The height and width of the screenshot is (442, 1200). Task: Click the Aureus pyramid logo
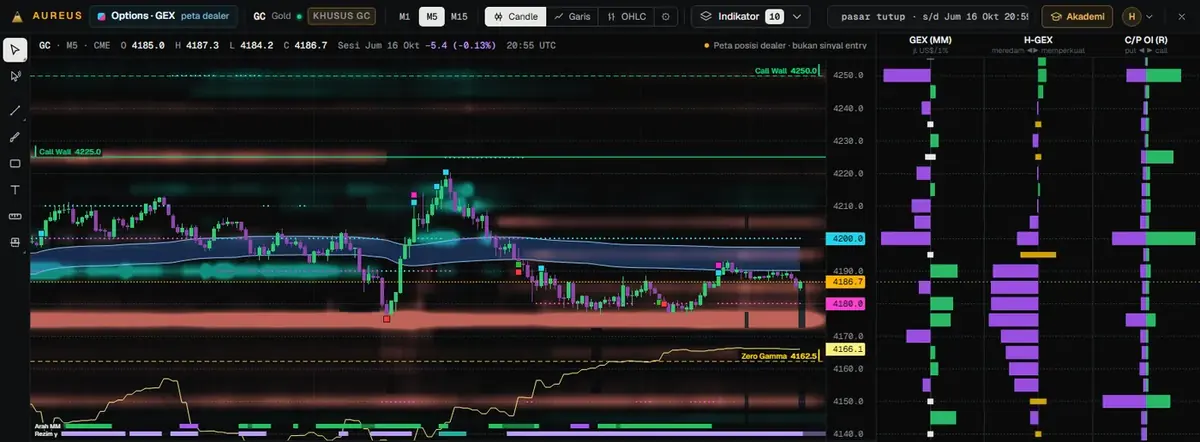point(16,17)
